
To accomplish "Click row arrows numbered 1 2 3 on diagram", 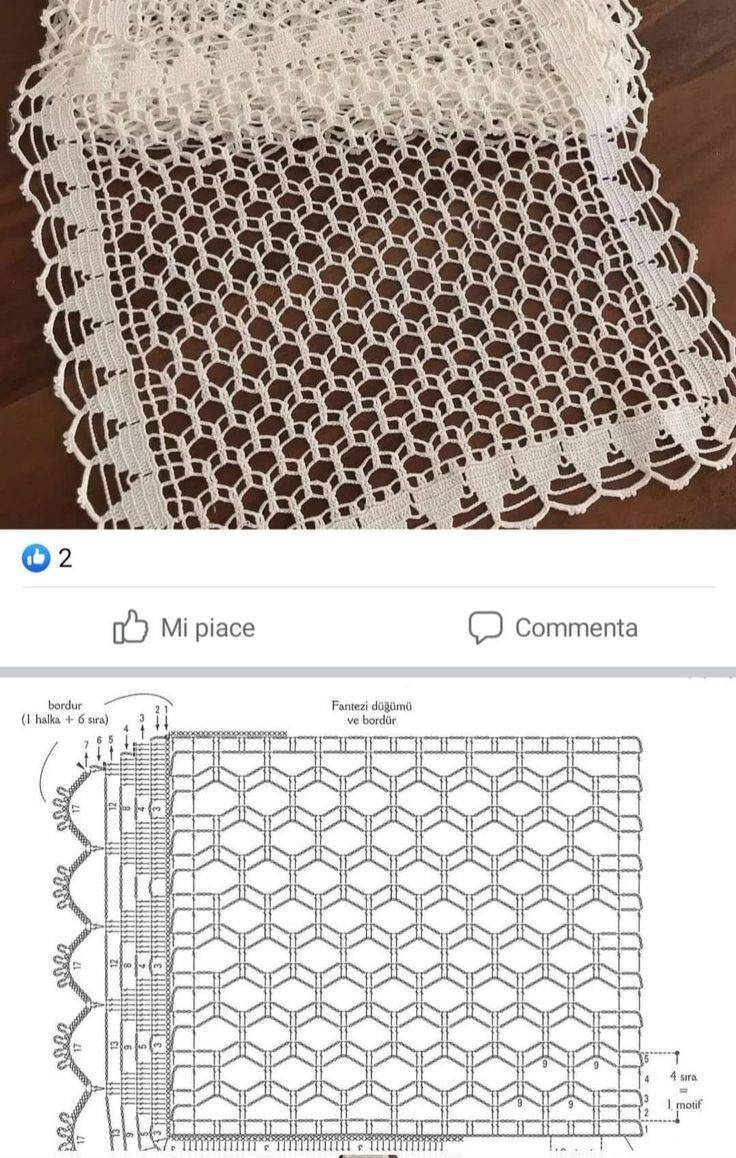I will 154,721.
